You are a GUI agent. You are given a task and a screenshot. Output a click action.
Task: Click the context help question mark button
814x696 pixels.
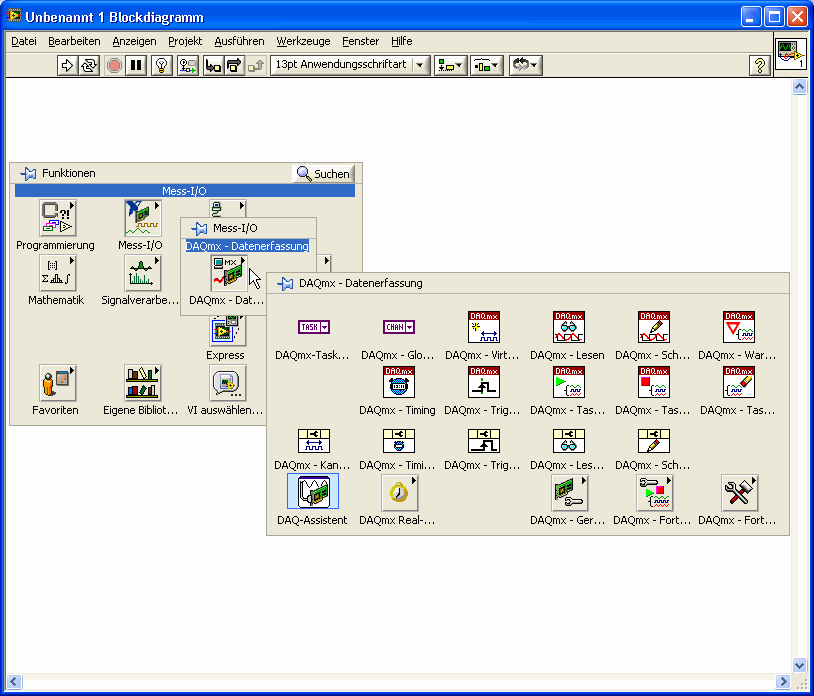click(759, 65)
